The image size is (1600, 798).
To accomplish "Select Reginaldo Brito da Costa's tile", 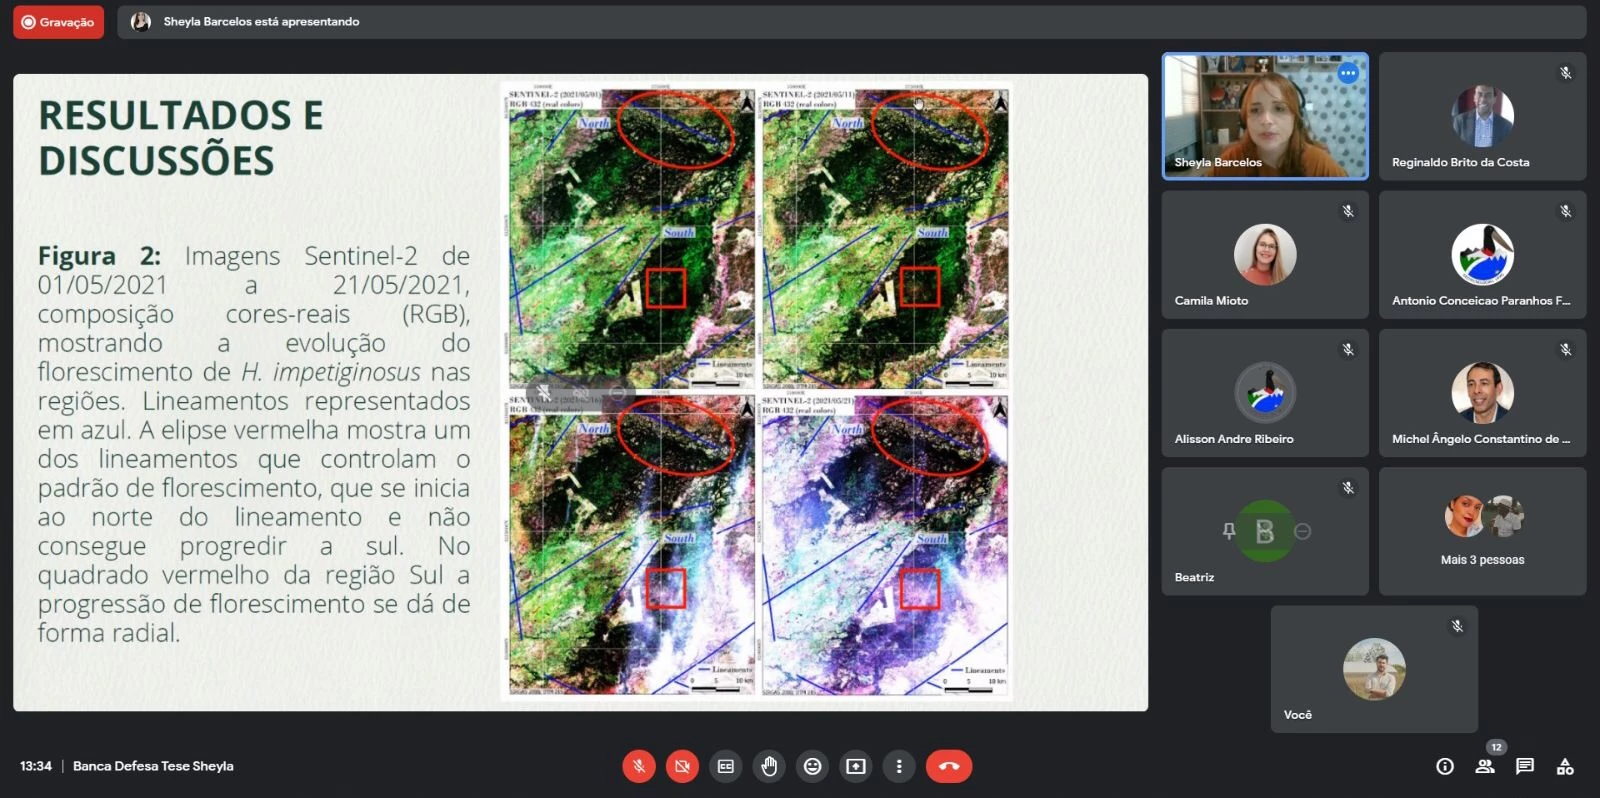I will point(1482,116).
